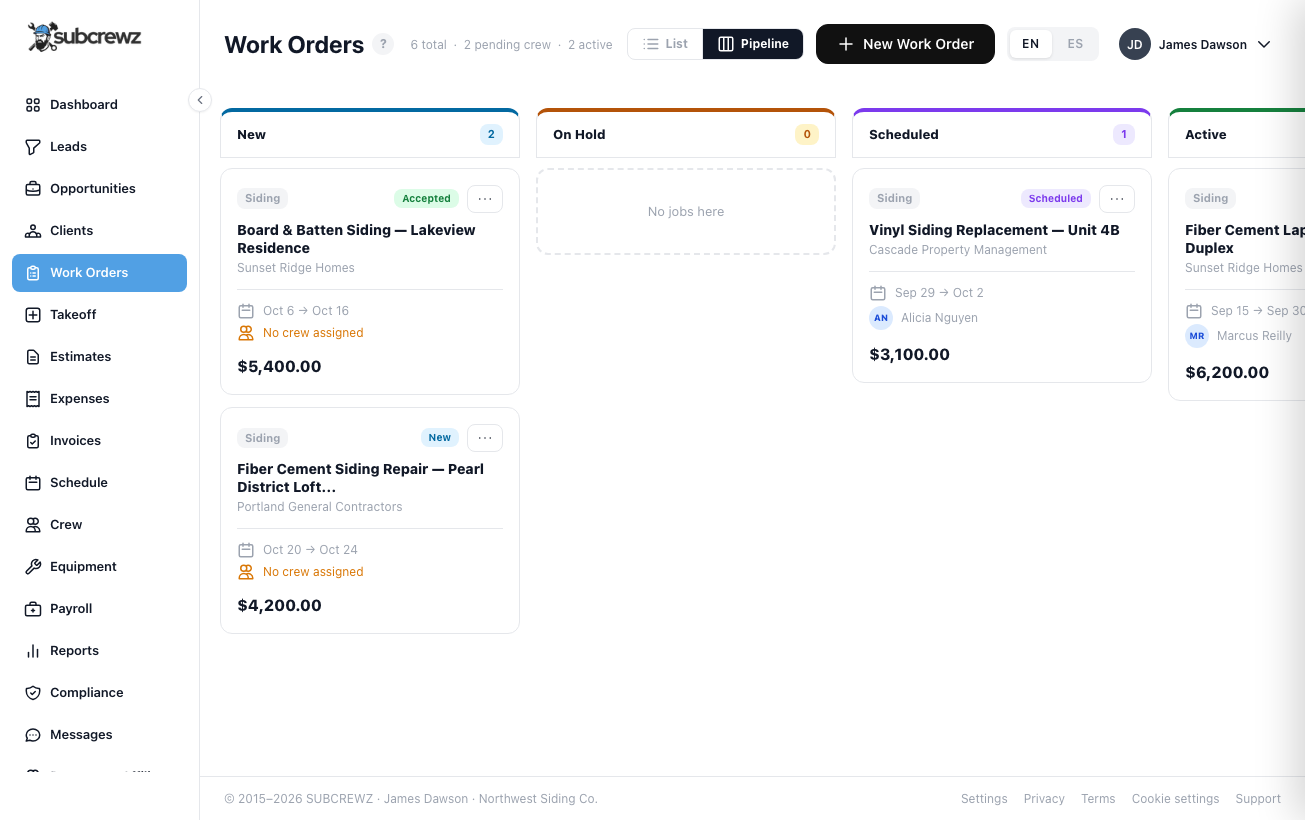Viewport: 1305px width, 820px height.
Task: Click the Compliance shield icon
Action: coord(33,693)
